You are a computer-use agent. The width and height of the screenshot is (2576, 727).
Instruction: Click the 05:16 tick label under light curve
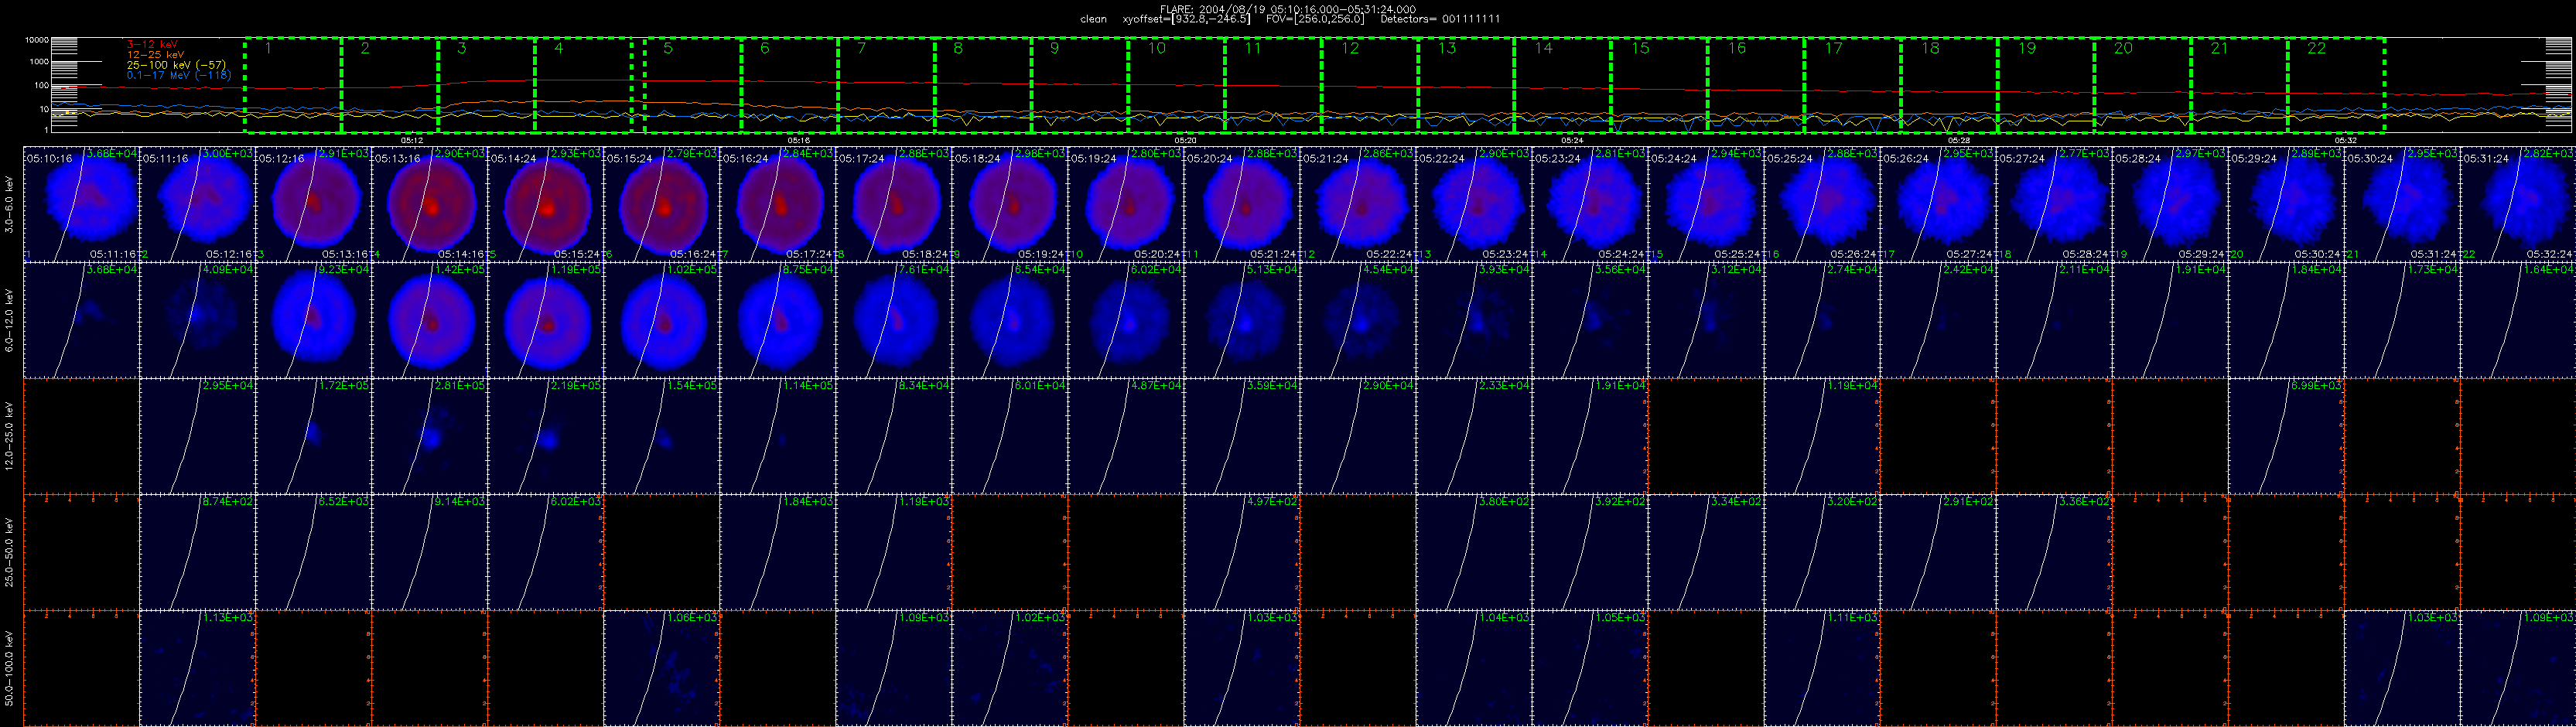coord(798,140)
